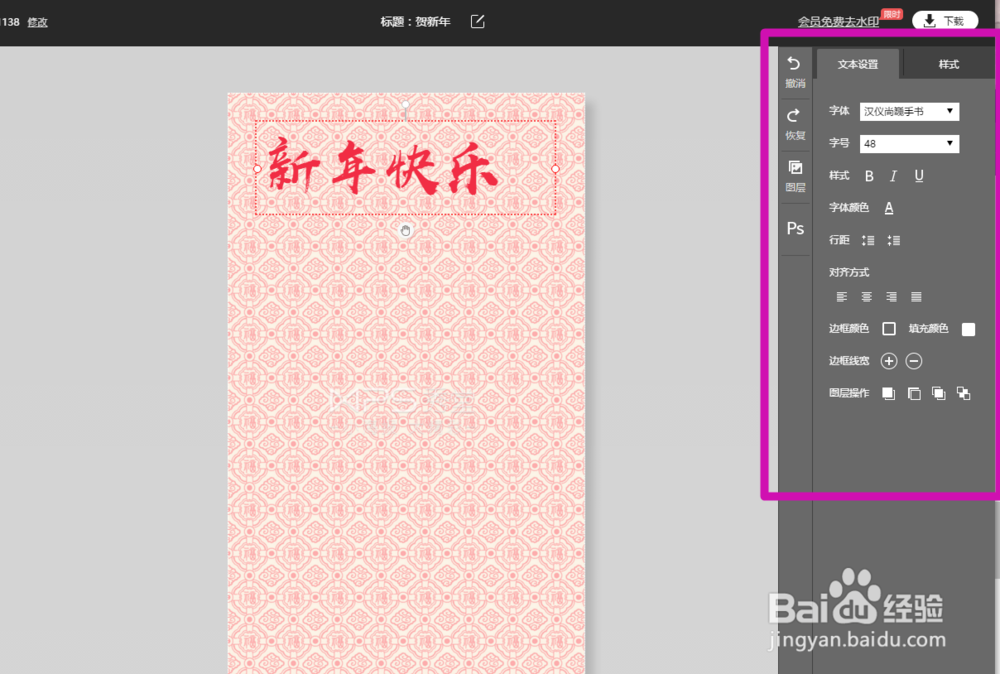Increase border width with plus icon

889,361
